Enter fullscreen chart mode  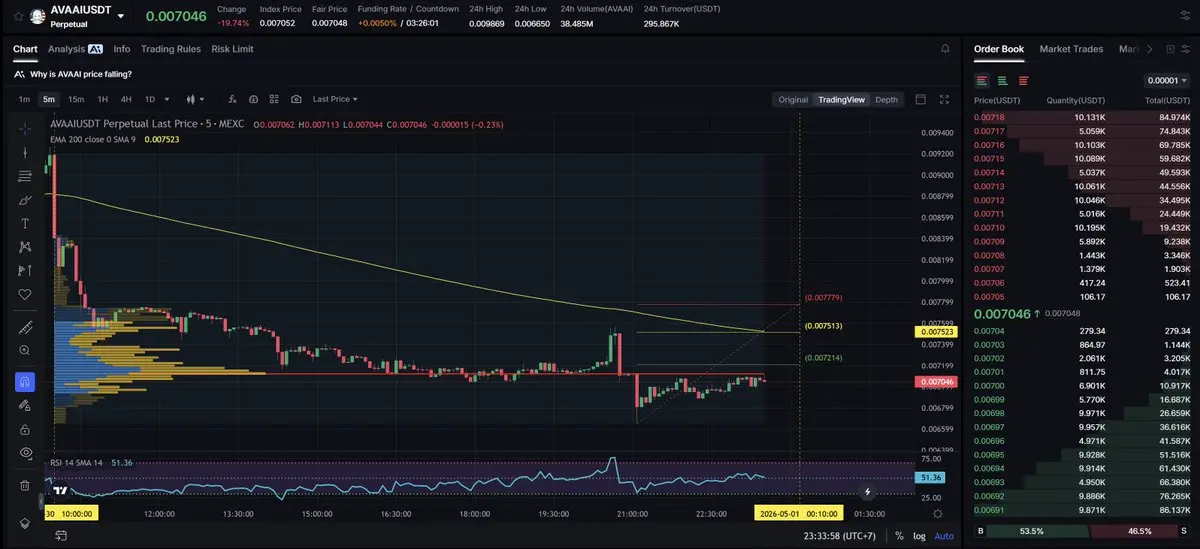(x=945, y=99)
